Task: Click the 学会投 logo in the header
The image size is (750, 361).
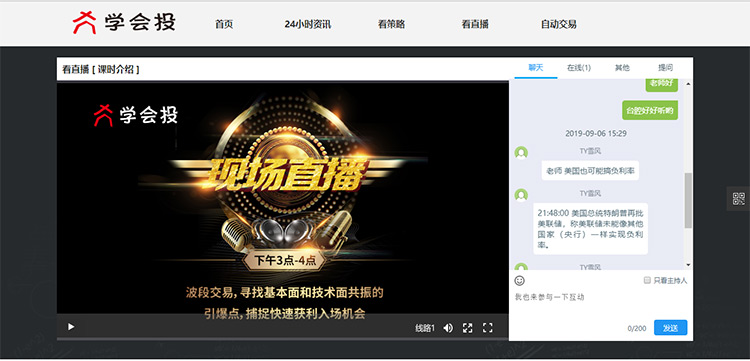Action: point(124,23)
